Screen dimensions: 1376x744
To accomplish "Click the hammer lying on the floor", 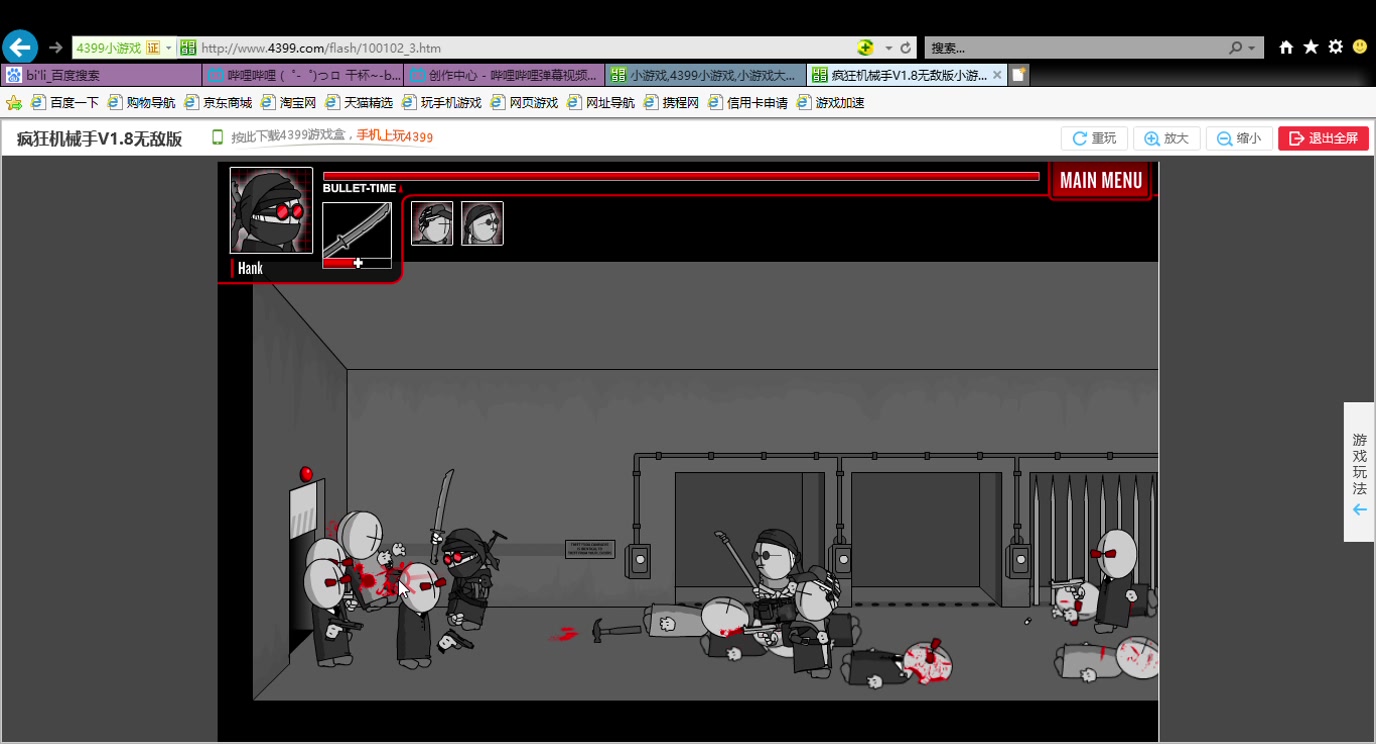I will click(615, 629).
